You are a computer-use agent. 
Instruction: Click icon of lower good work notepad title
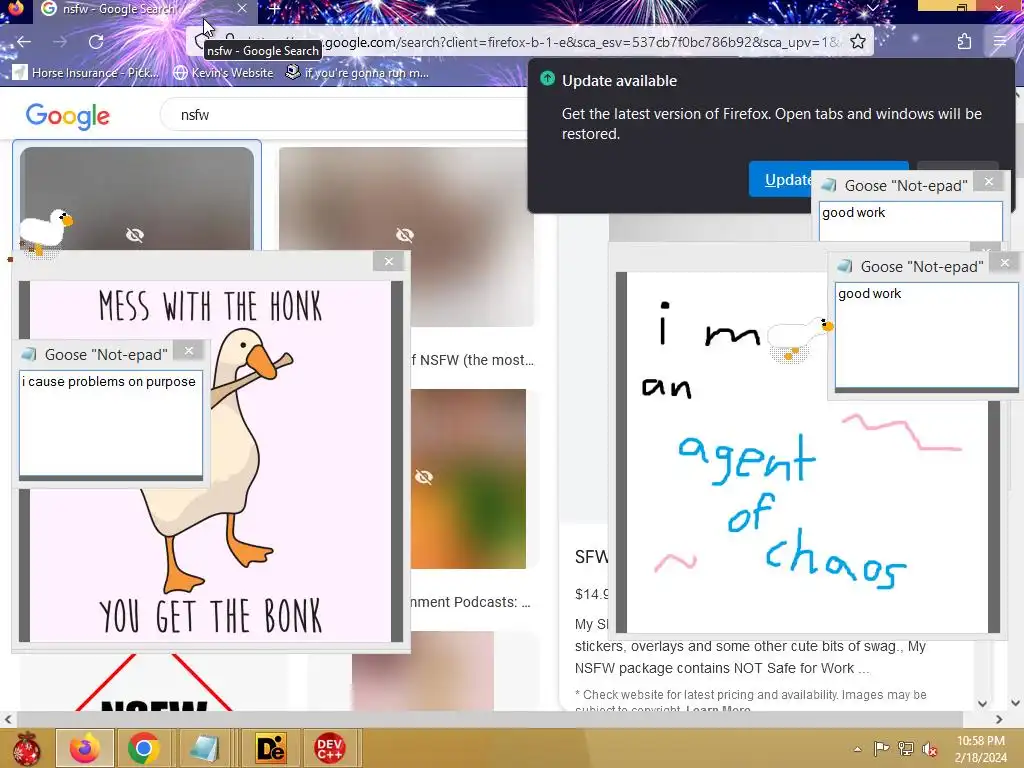[x=845, y=266]
